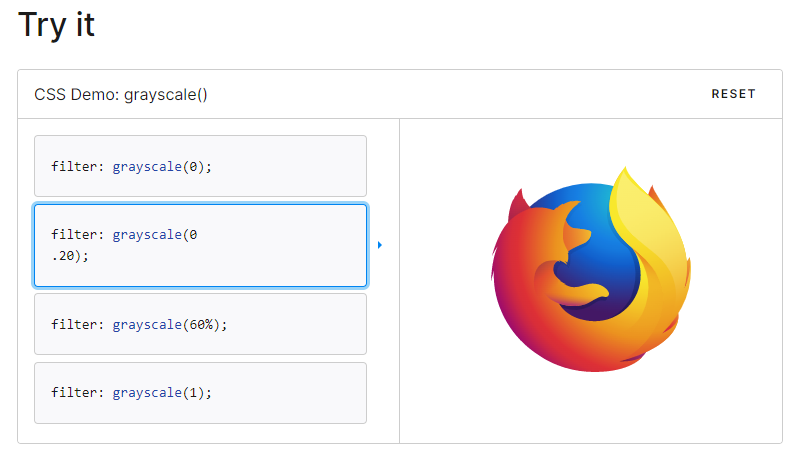Image resolution: width=803 pixels, height=452 pixels.
Task: Choose the filter: grayscale(60%) example
Action: tap(200, 324)
